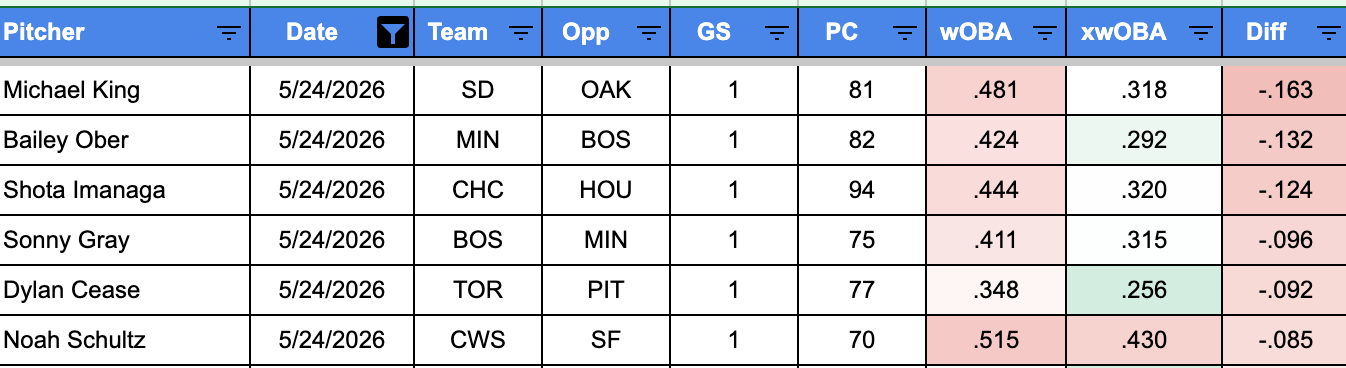Open the Diff column filter icon
The height and width of the screenshot is (368, 1346).
1327,33
